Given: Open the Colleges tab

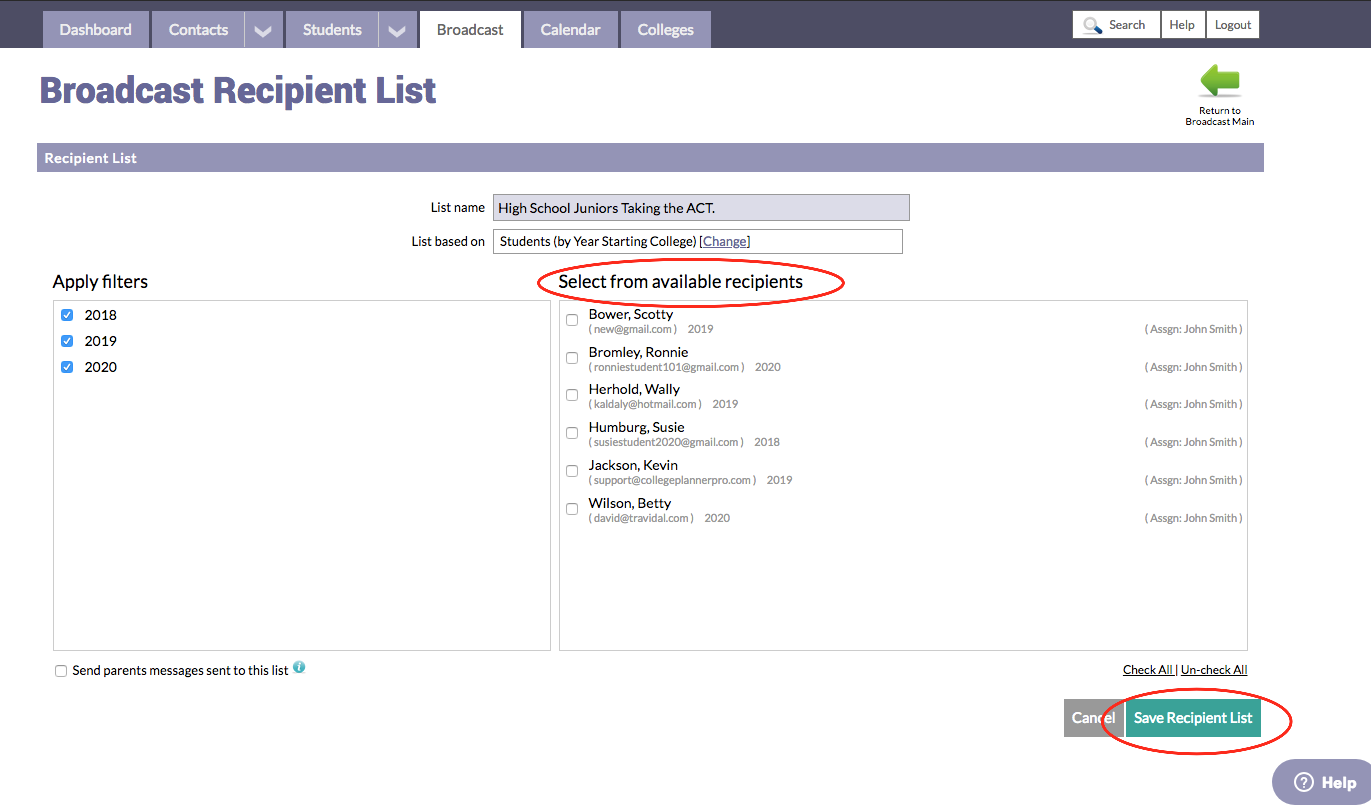Looking at the screenshot, I should click(665, 30).
